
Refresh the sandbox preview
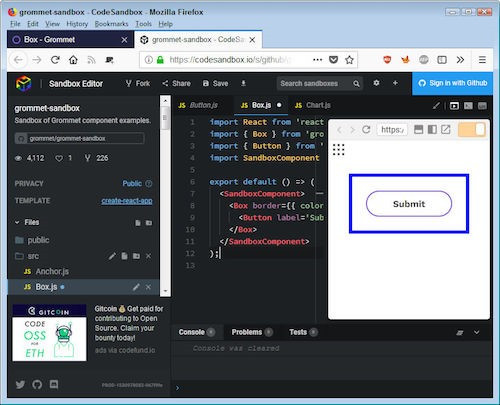click(x=366, y=129)
